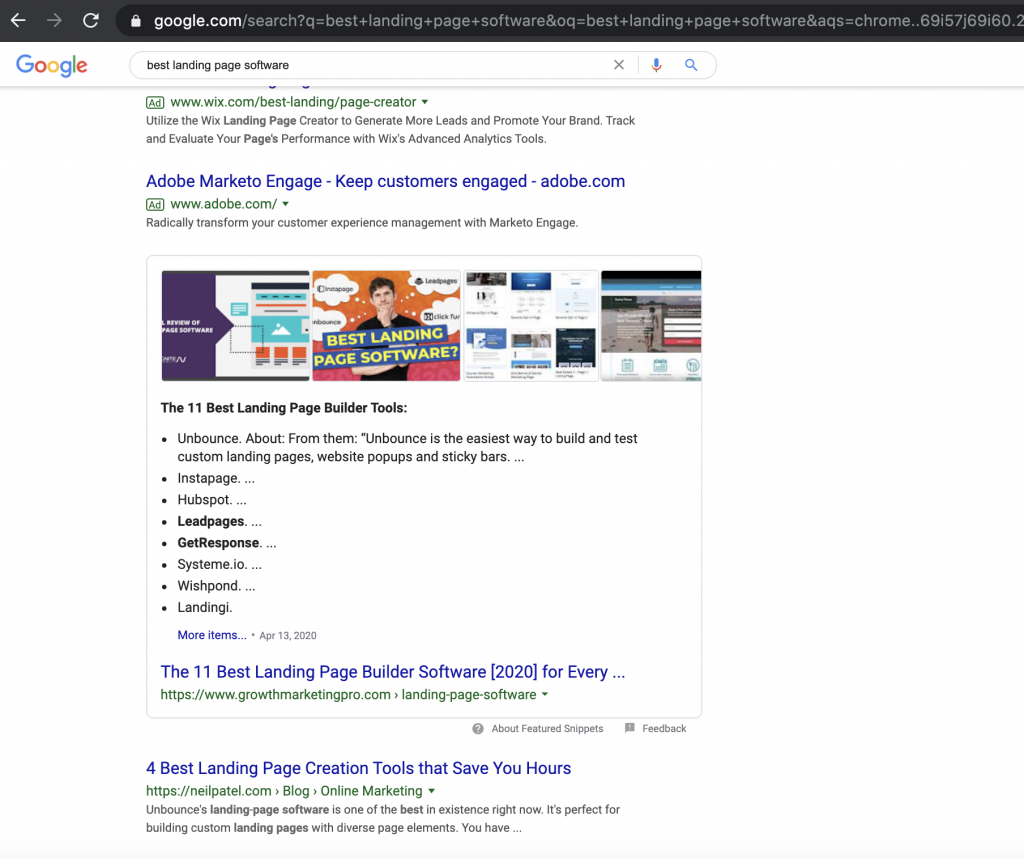Click the Hubspot list item
This screenshot has width=1024, height=859.
(212, 500)
